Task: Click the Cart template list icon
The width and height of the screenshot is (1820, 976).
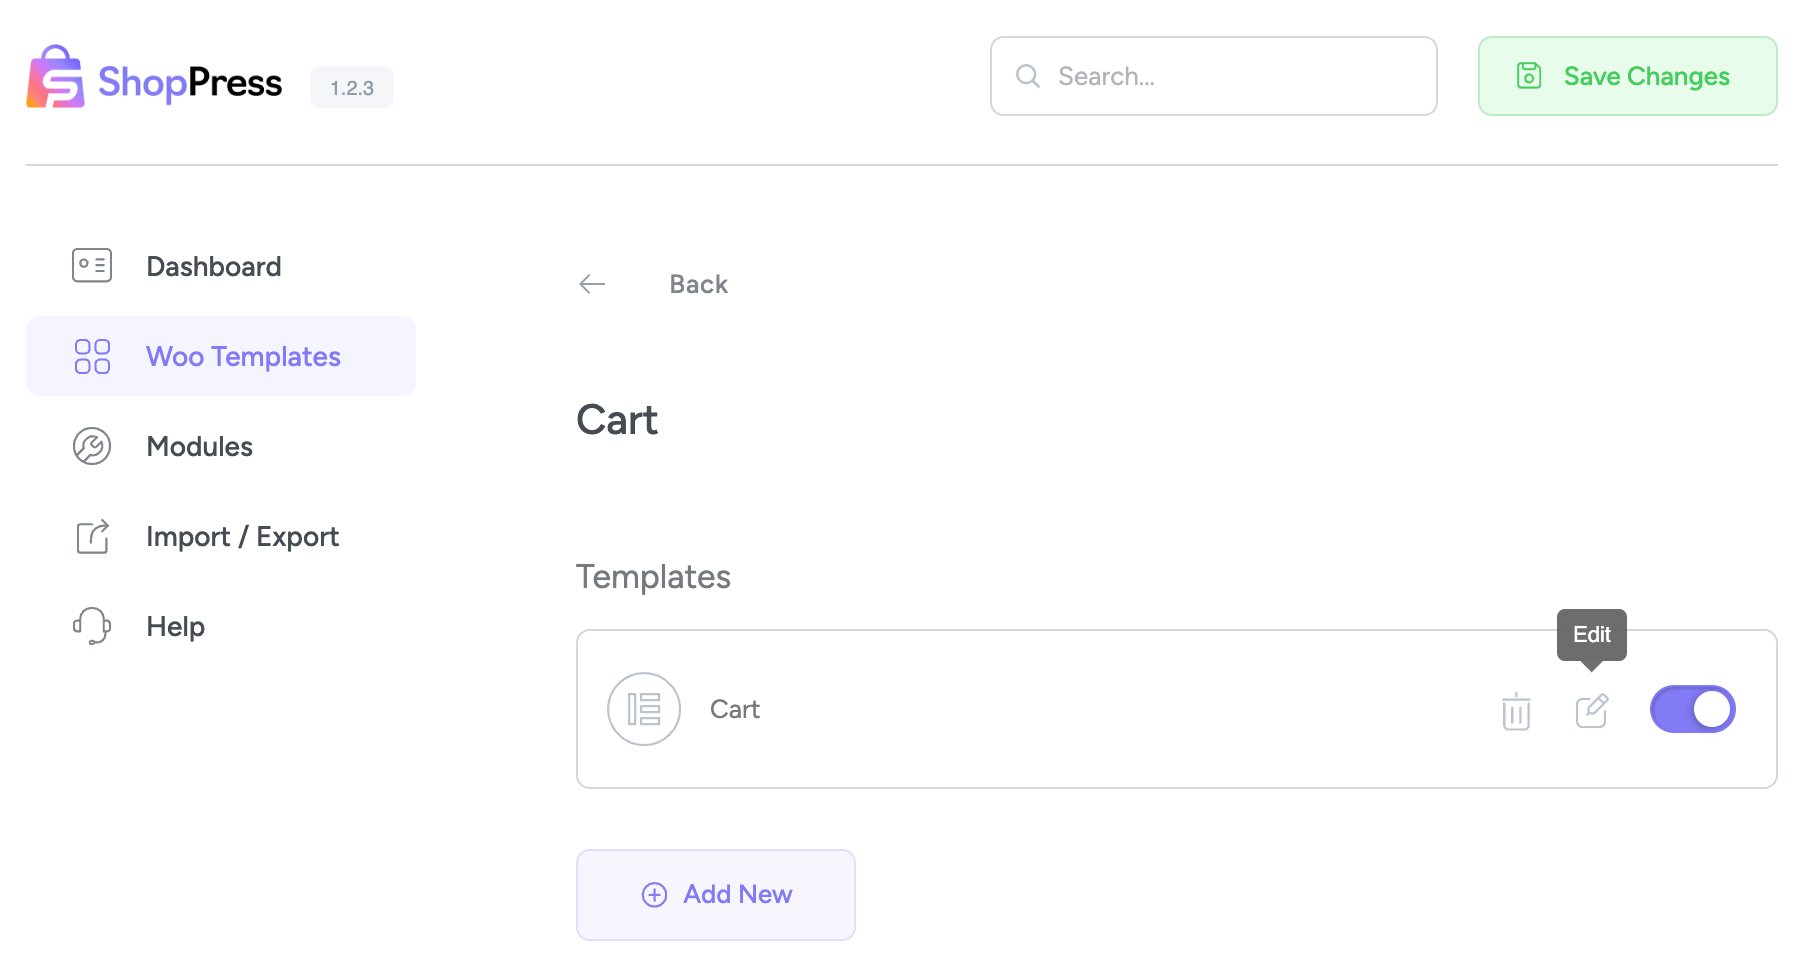Action: (644, 708)
